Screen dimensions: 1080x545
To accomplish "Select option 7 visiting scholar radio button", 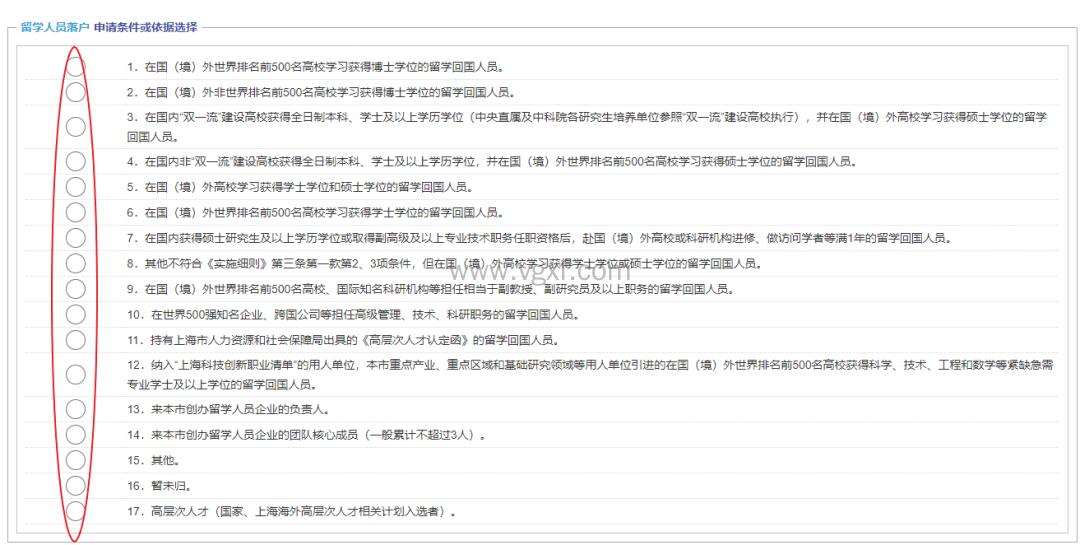I will pyautogui.click(x=75, y=238).
